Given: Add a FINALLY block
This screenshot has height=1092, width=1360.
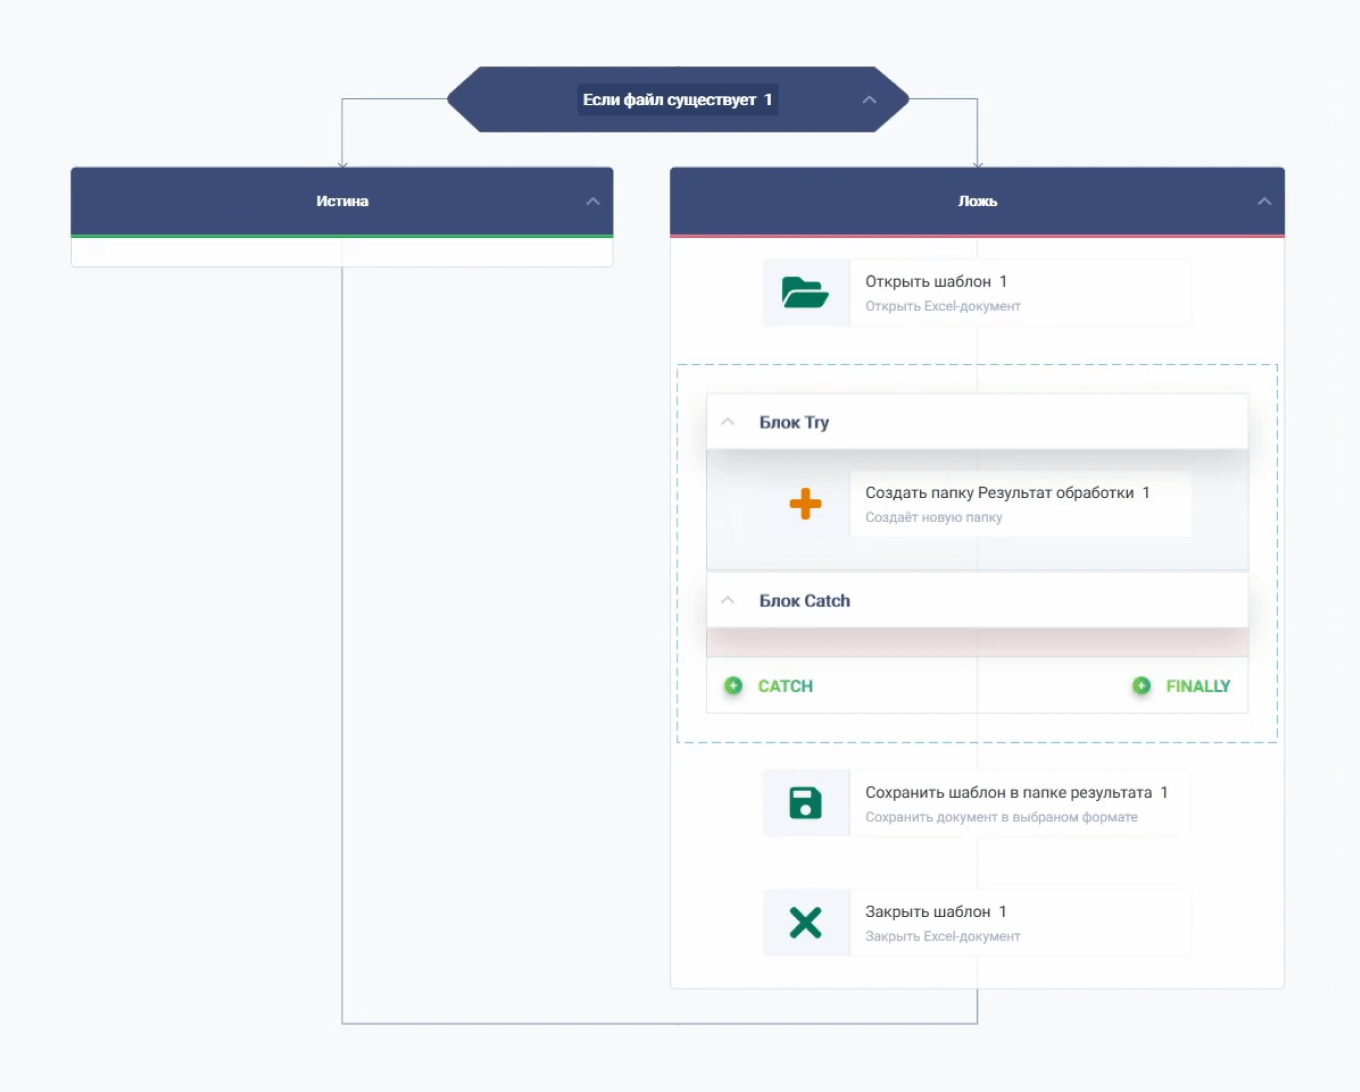Looking at the screenshot, I should tap(1198, 686).
